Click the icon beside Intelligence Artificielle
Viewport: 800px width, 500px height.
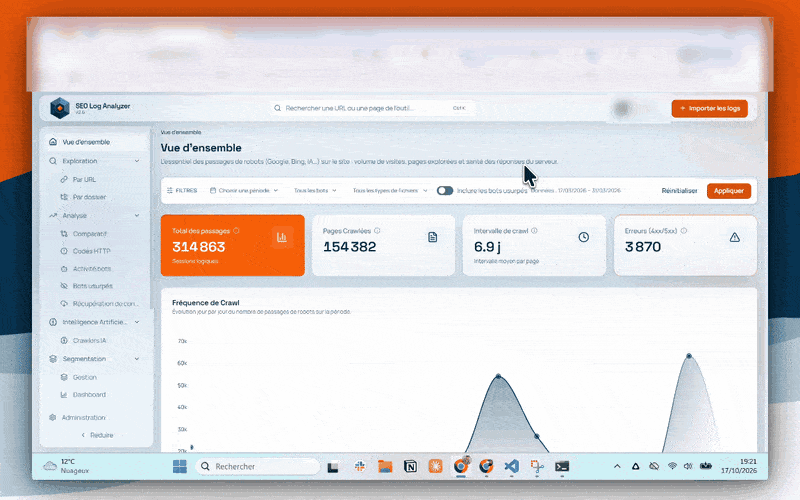(x=53, y=322)
